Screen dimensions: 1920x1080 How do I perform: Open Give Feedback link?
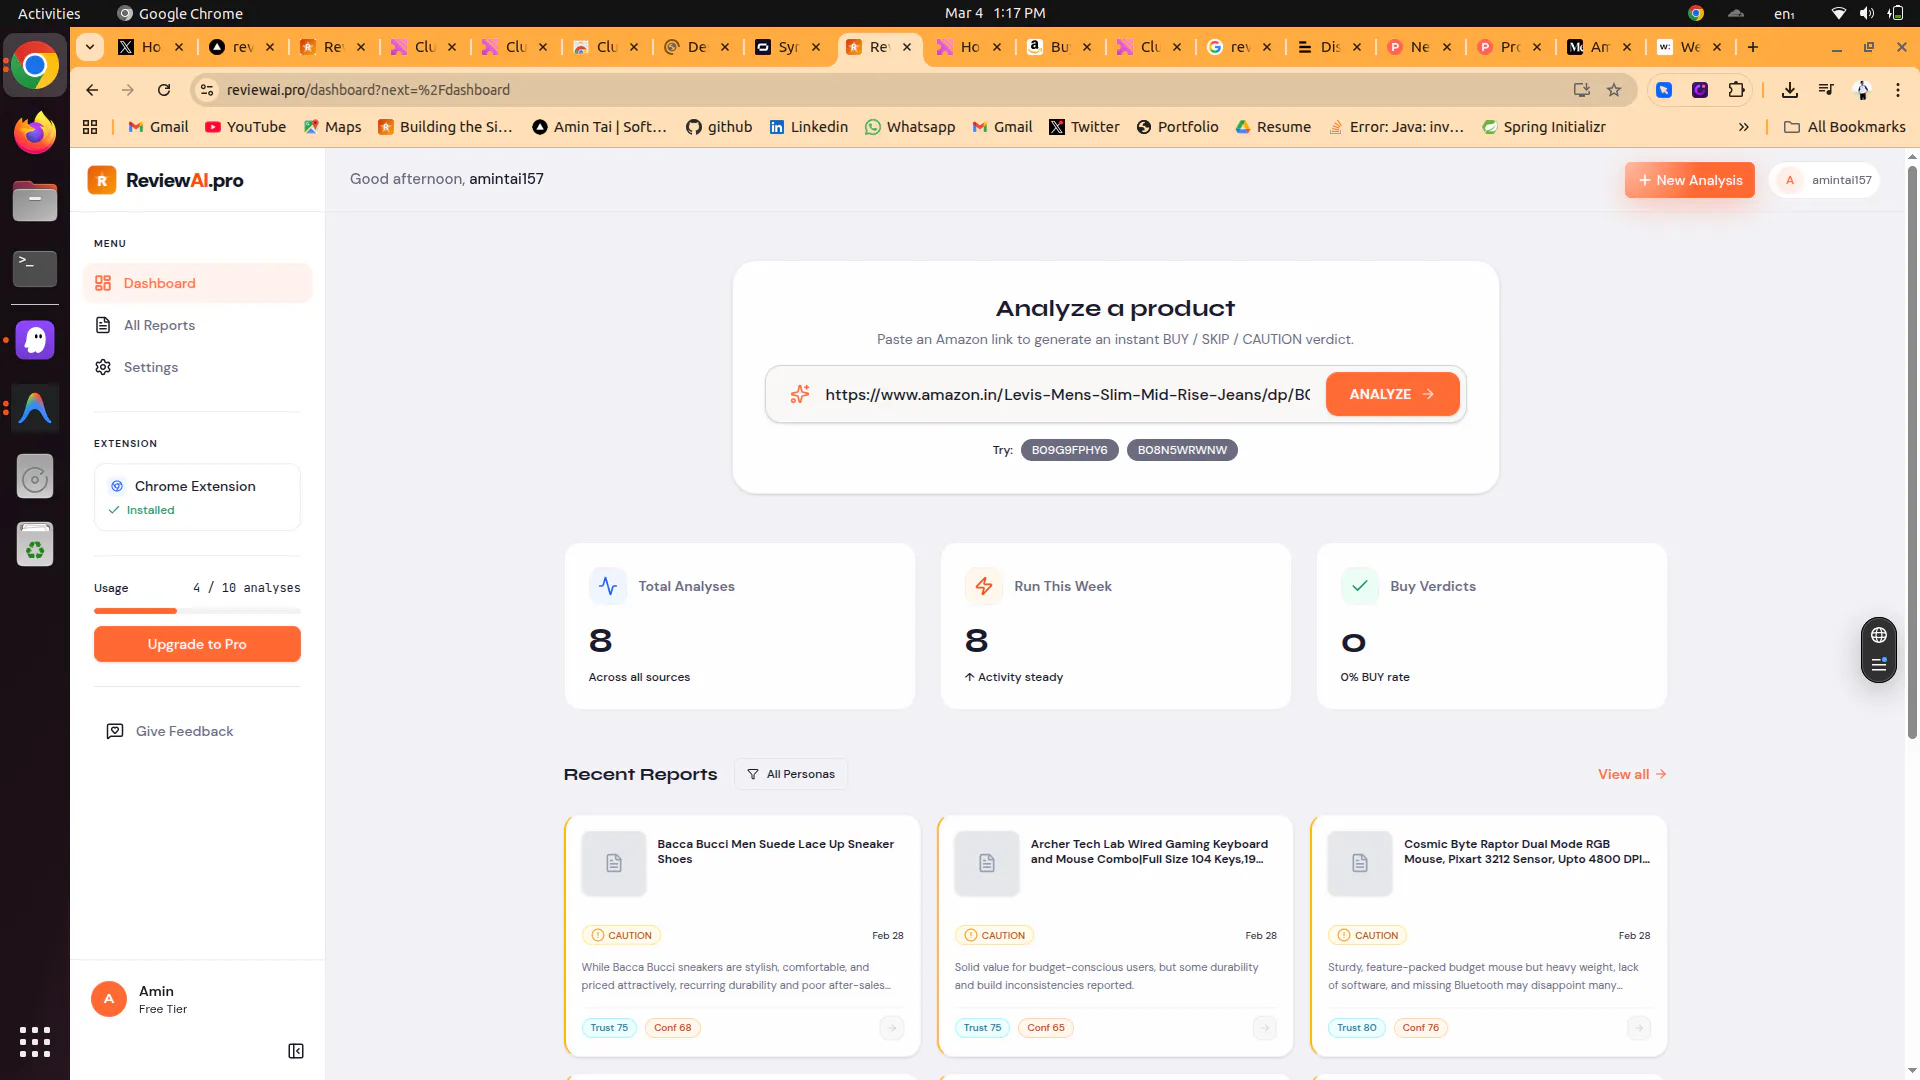170,731
